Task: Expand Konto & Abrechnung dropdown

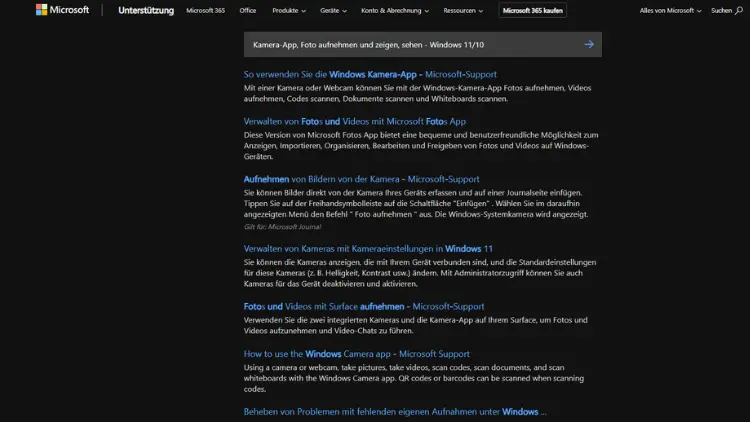Action: pos(395,11)
